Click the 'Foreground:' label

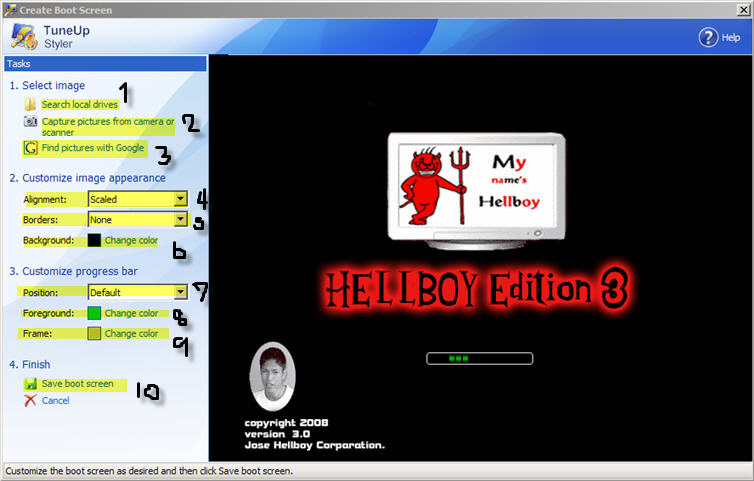coord(49,313)
